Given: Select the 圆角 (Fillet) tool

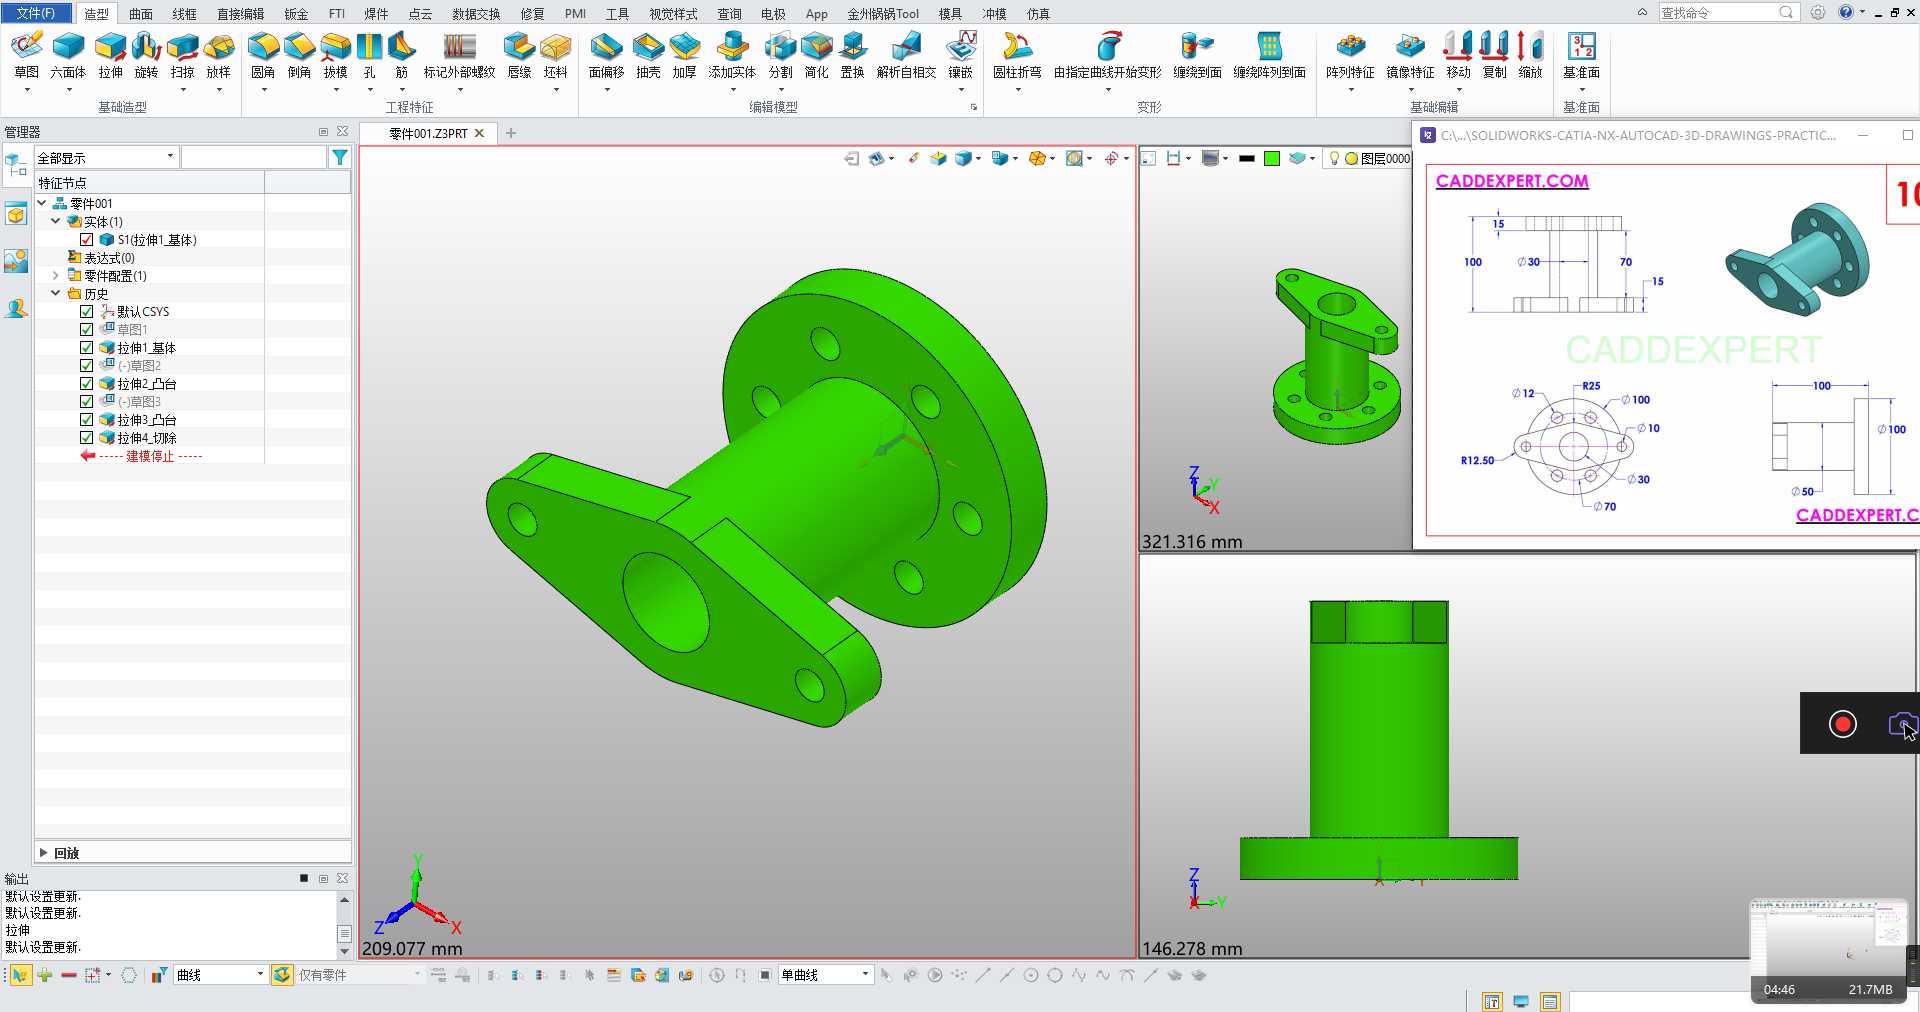Looking at the screenshot, I should (263, 55).
